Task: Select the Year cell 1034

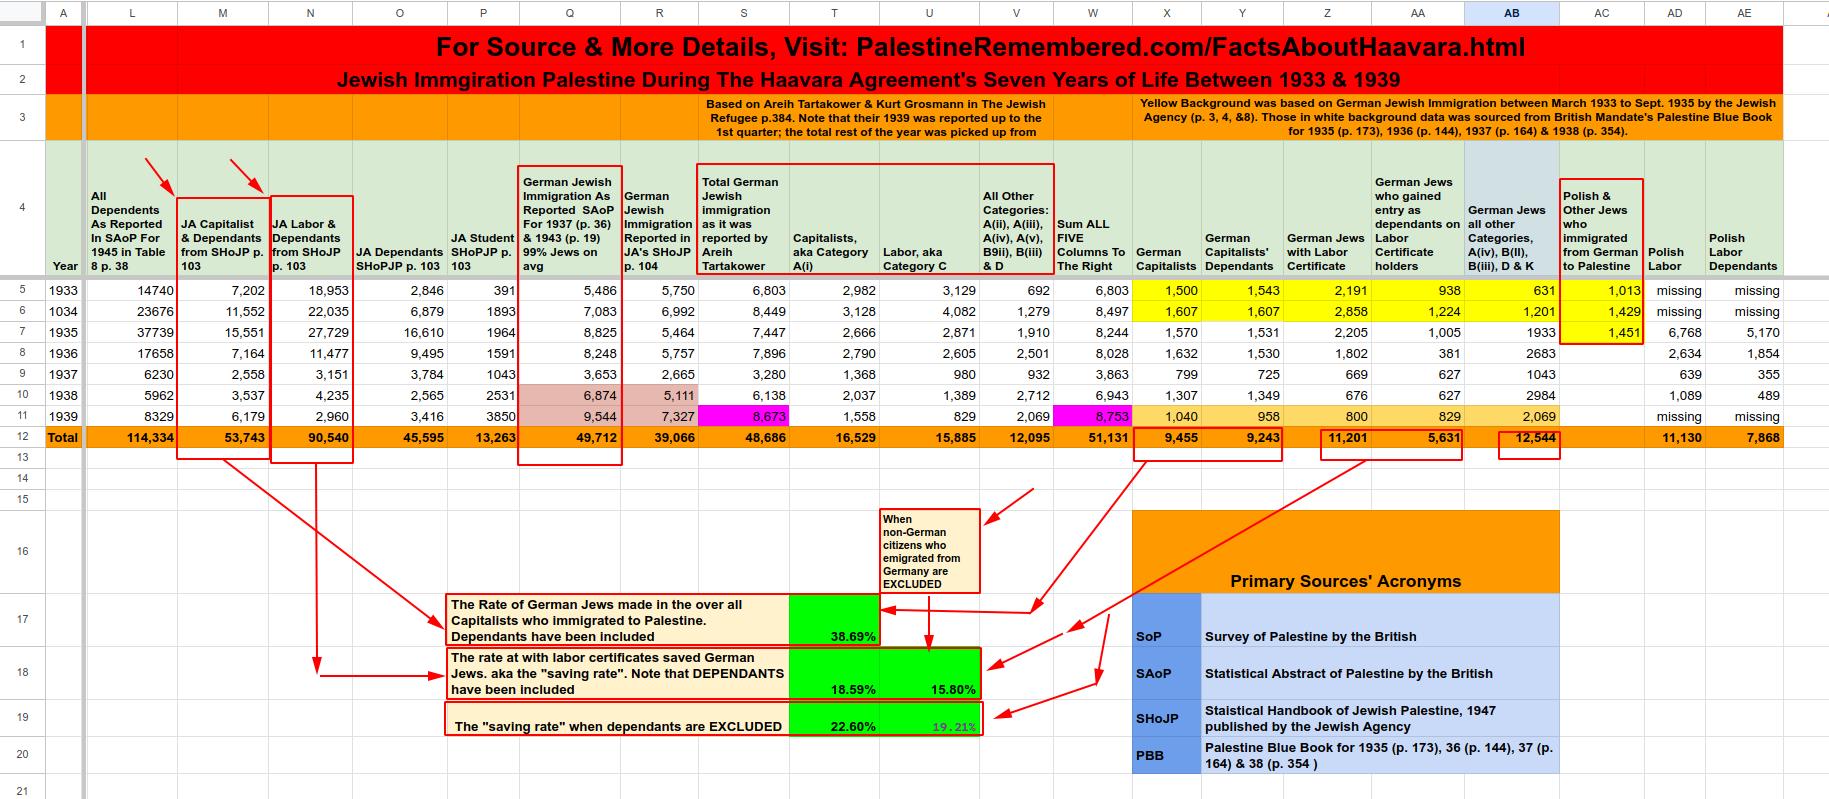Action: (65, 311)
